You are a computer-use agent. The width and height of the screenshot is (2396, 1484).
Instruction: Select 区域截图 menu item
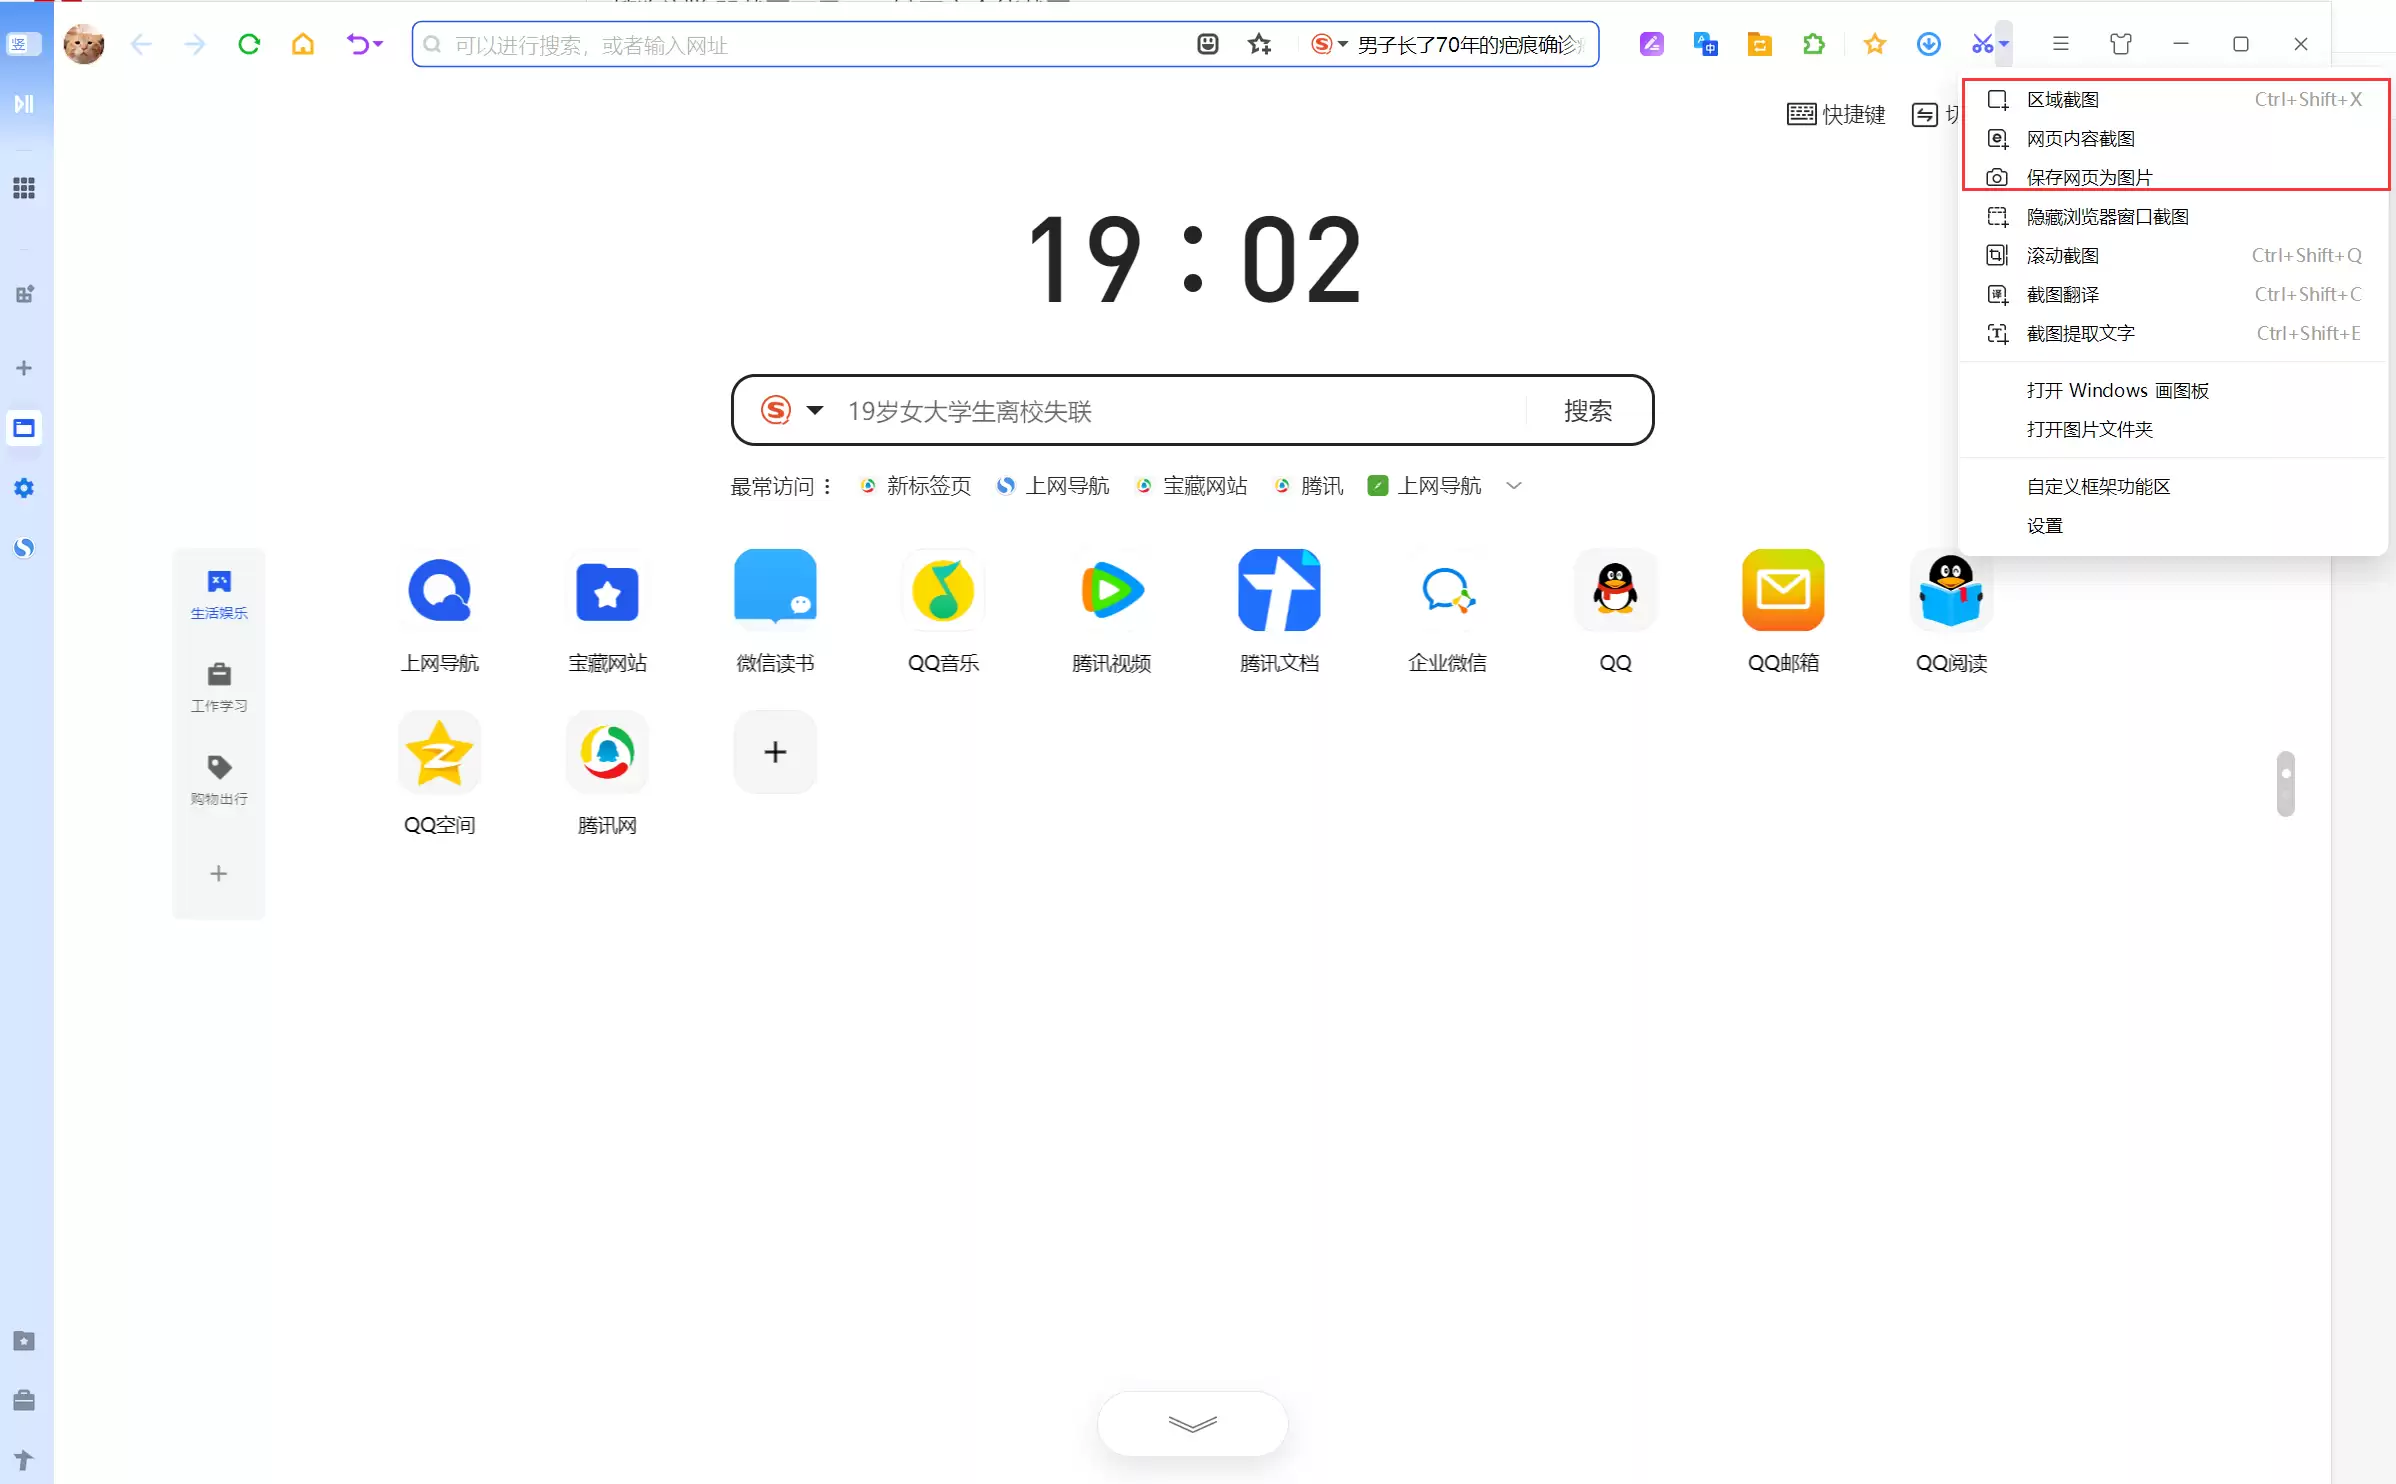2174,100
